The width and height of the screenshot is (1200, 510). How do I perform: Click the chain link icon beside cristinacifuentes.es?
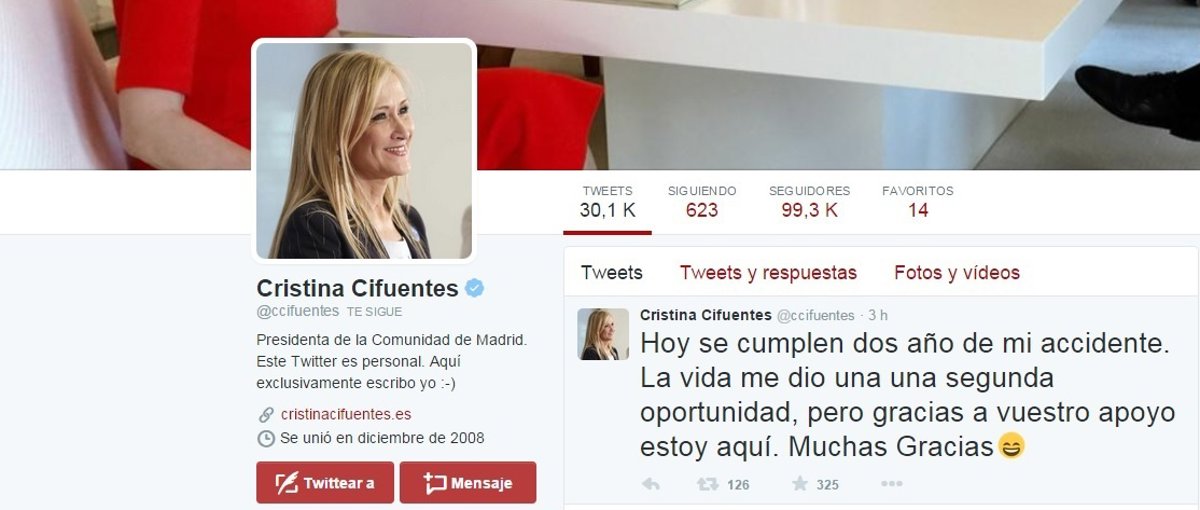coord(266,414)
